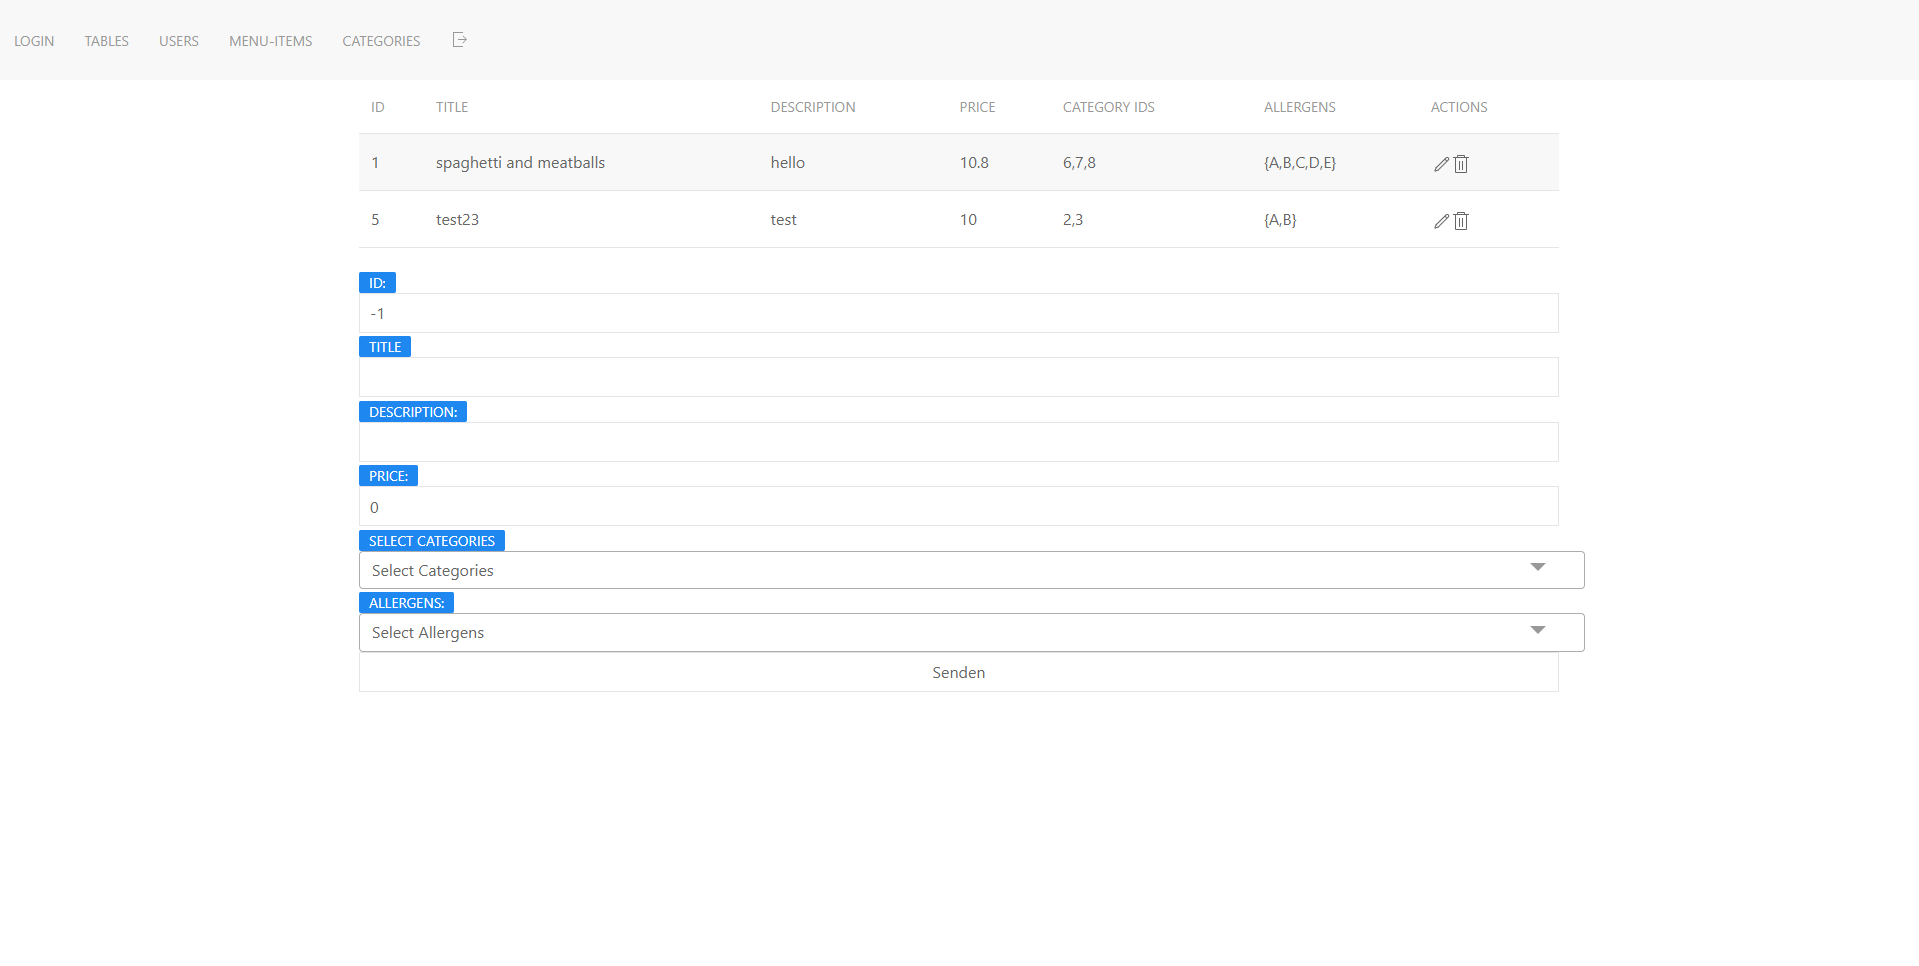
Task: Click the DESCRIPTION text field
Action: 957,441
